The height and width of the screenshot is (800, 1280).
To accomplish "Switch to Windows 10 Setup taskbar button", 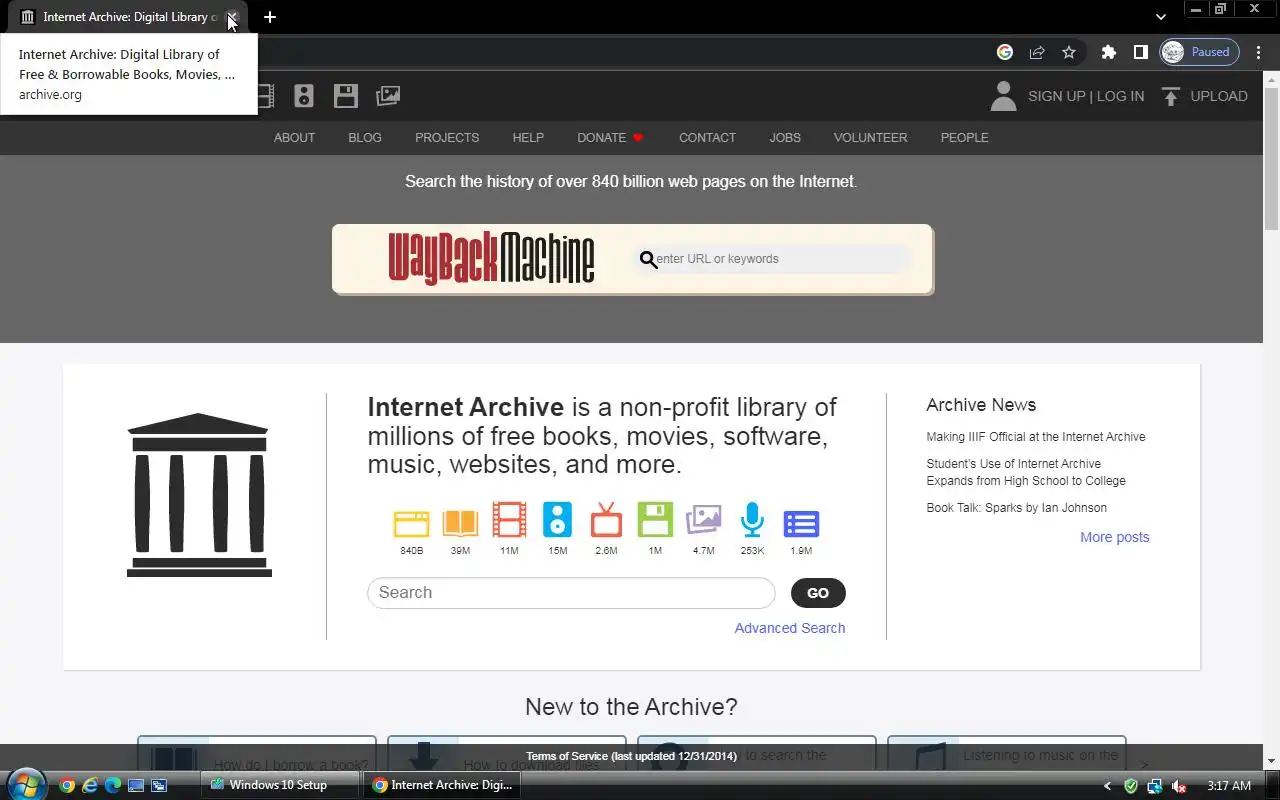I will [280, 785].
